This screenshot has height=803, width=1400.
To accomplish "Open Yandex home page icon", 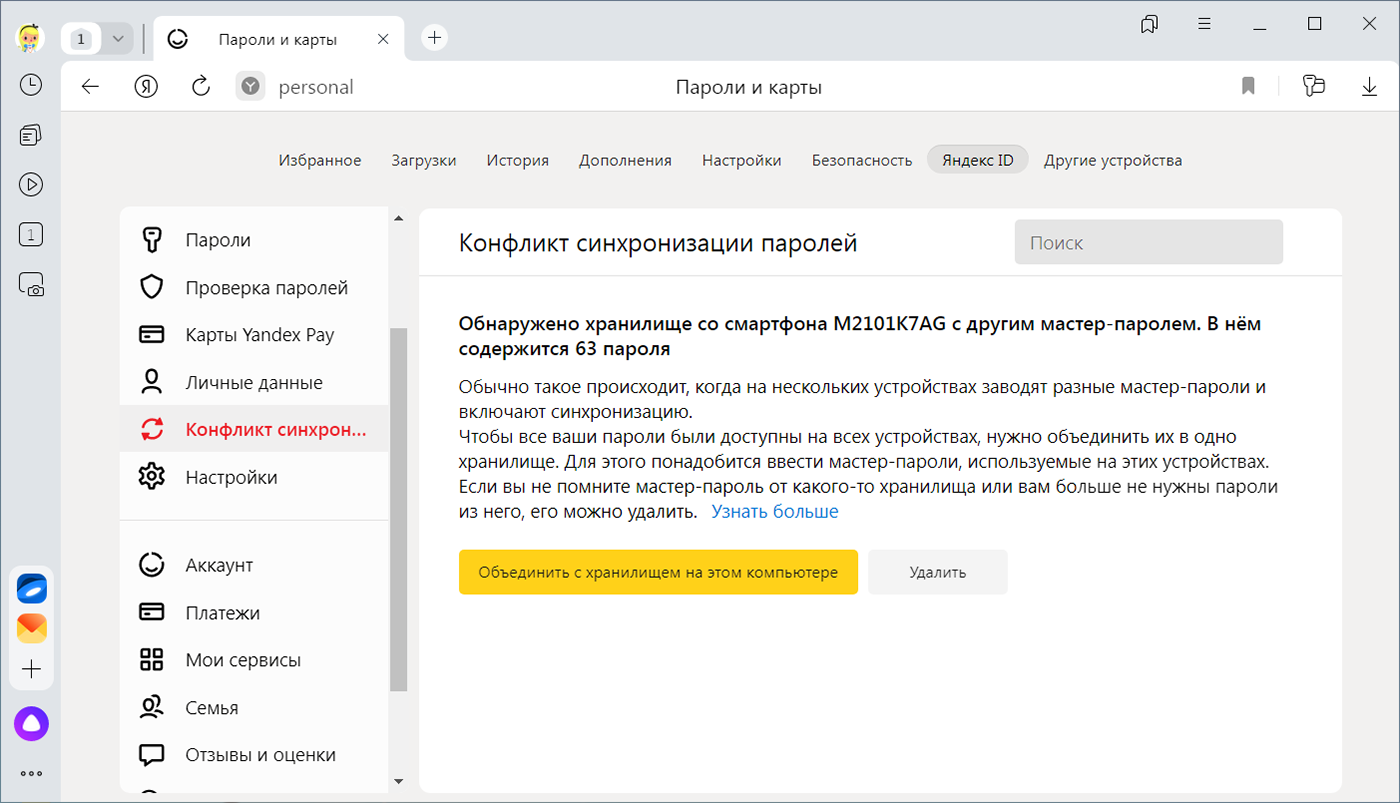I will pyautogui.click(x=146, y=87).
